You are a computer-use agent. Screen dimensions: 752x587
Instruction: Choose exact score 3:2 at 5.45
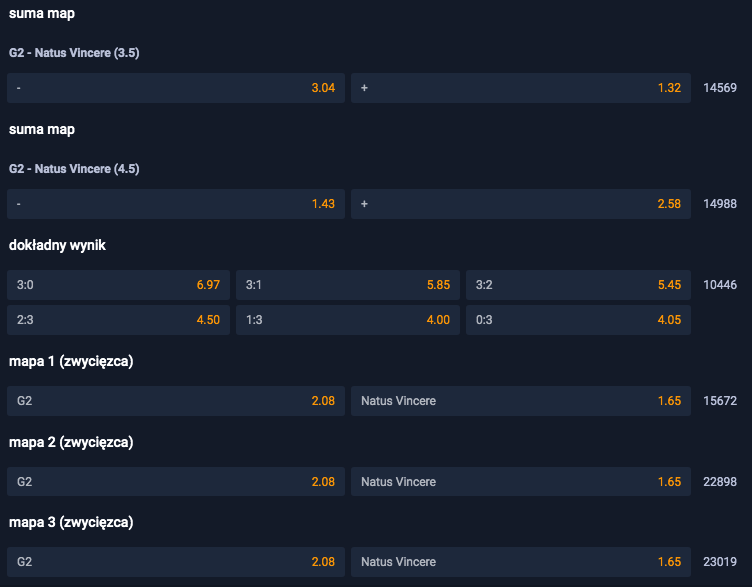pos(578,285)
